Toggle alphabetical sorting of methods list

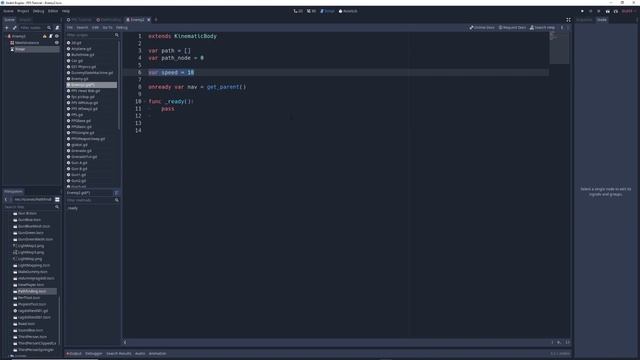click(x=116, y=193)
